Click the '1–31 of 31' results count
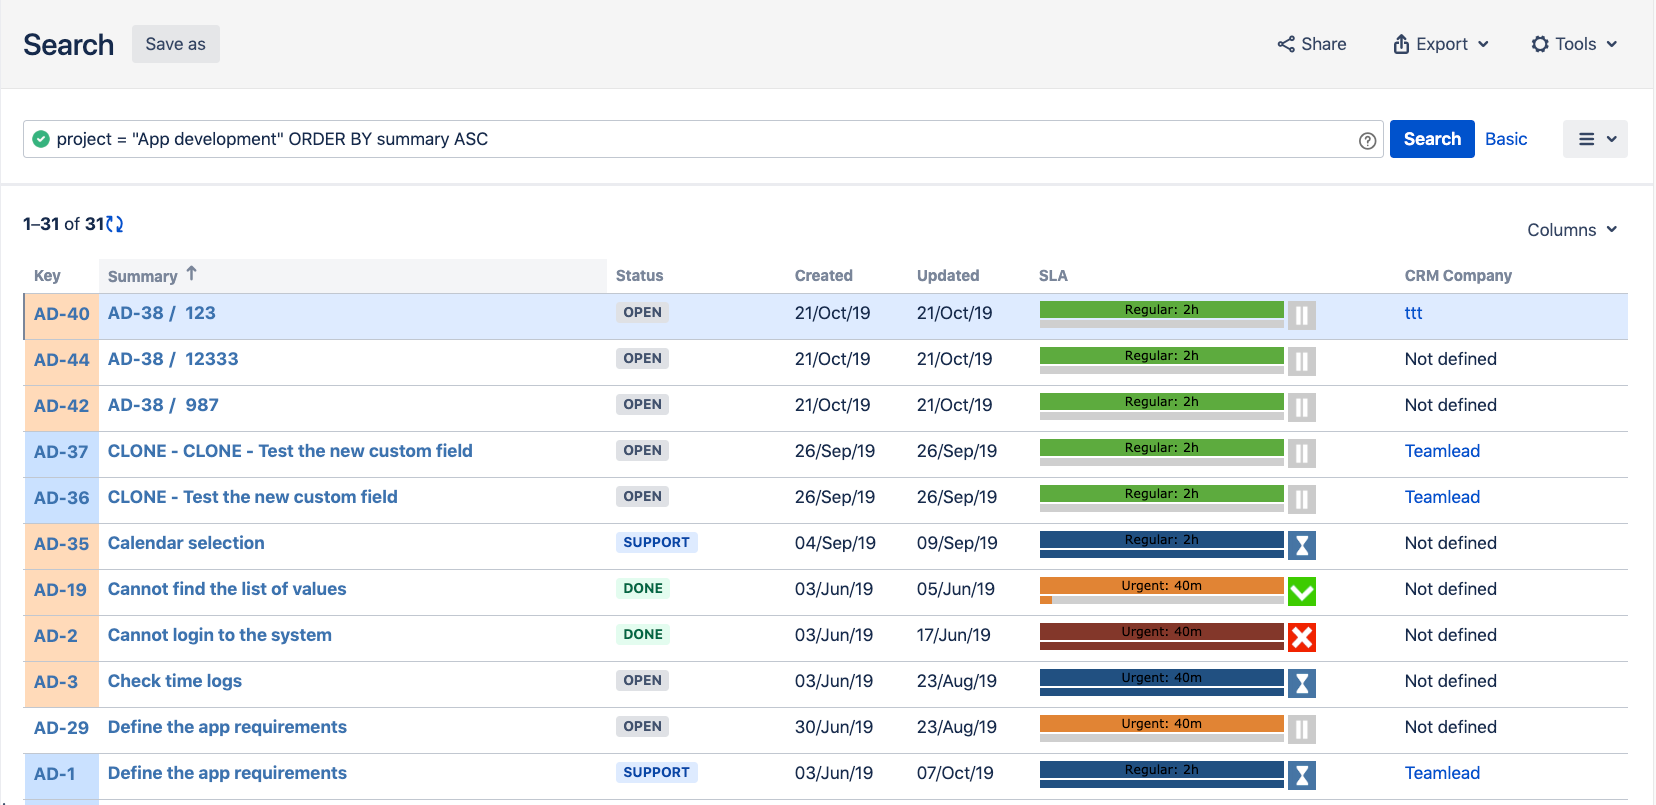 point(63,224)
